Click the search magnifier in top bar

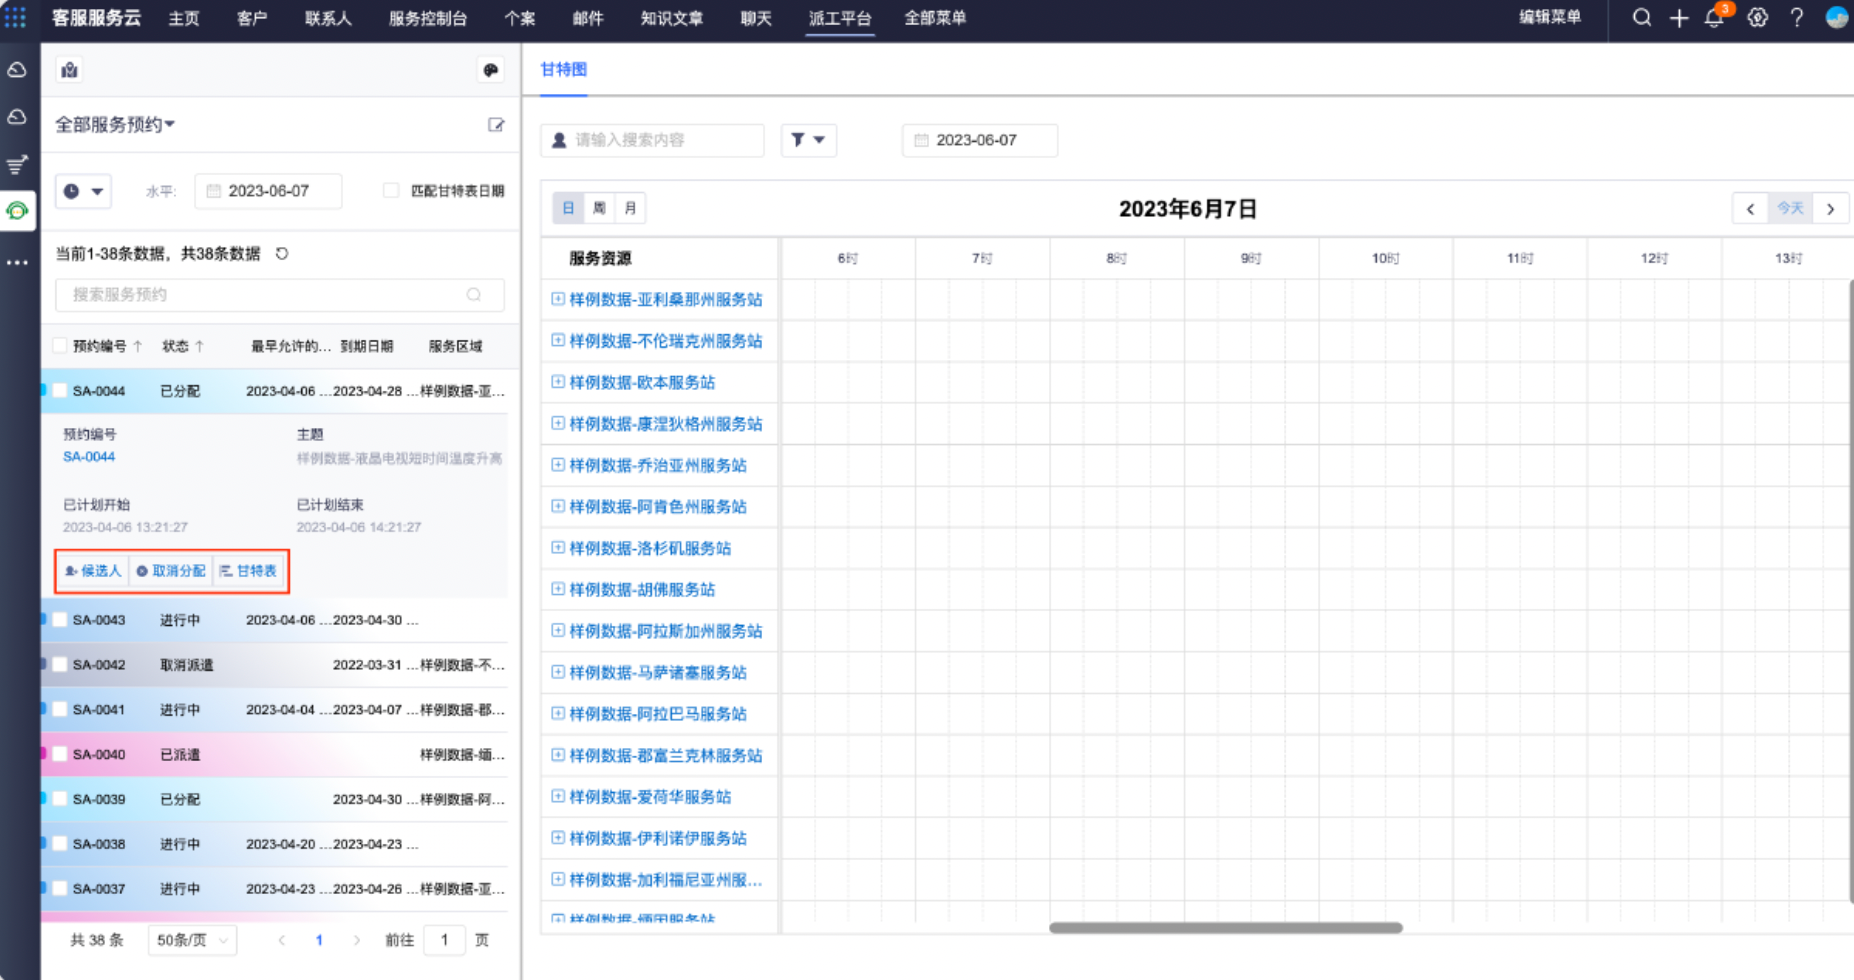coord(1641,18)
